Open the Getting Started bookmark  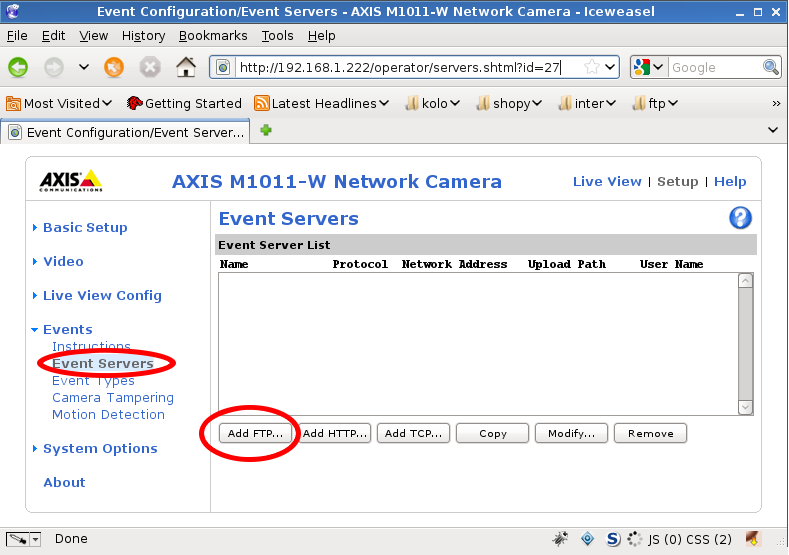pos(184,104)
